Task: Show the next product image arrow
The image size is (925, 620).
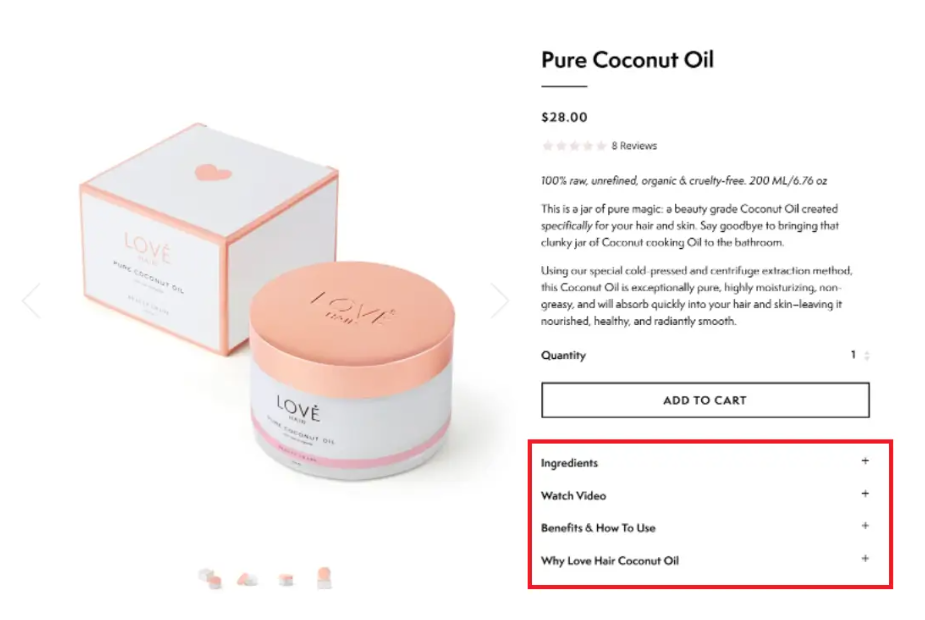Action: click(500, 301)
